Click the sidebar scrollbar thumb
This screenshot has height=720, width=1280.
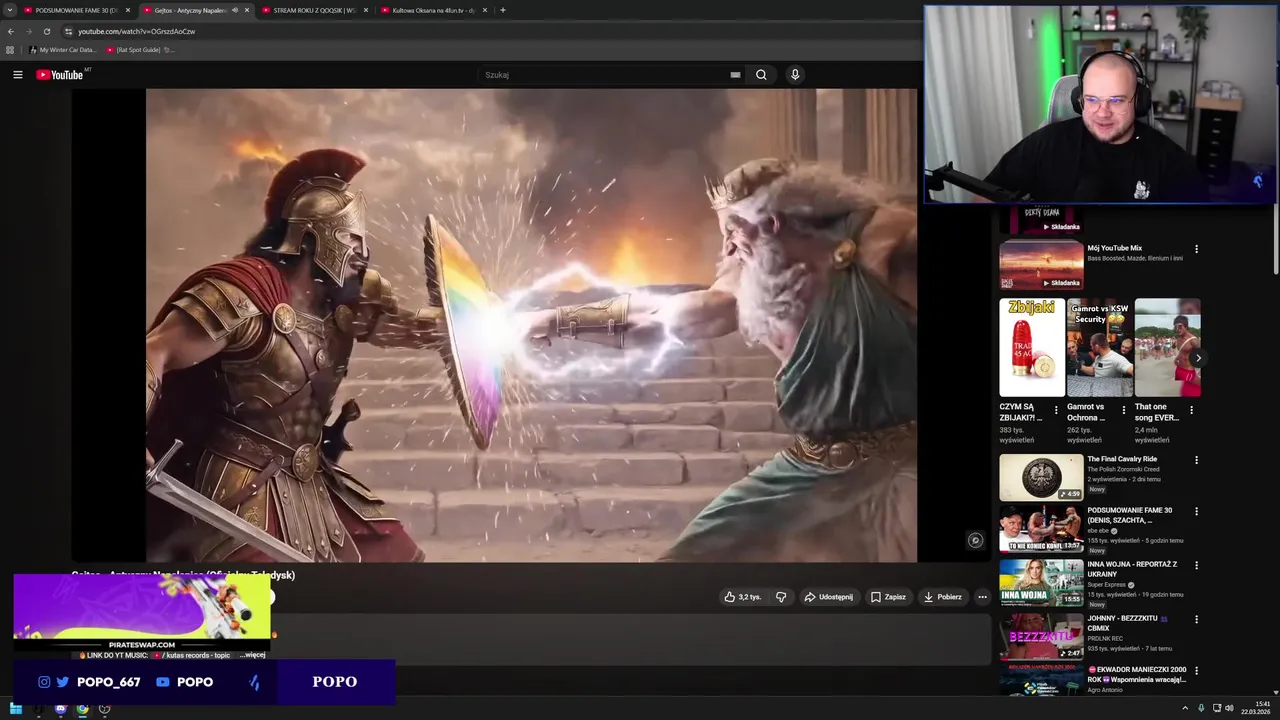coord(1276,240)
